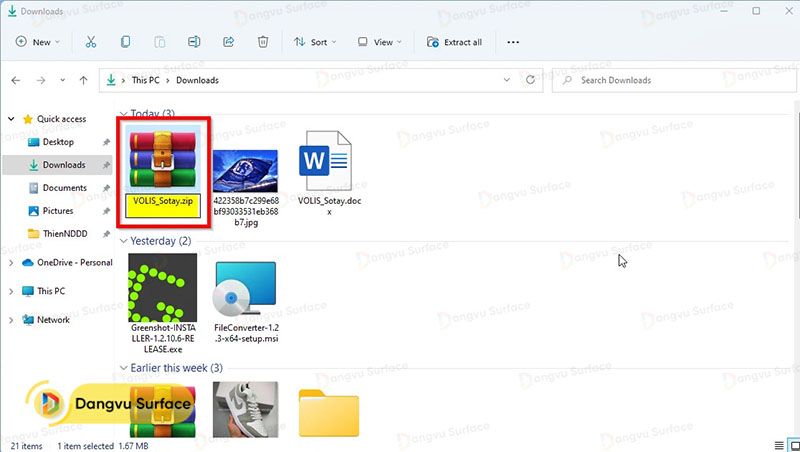Open the New dropdown menu
800x452 pixels.
point(38,42)
